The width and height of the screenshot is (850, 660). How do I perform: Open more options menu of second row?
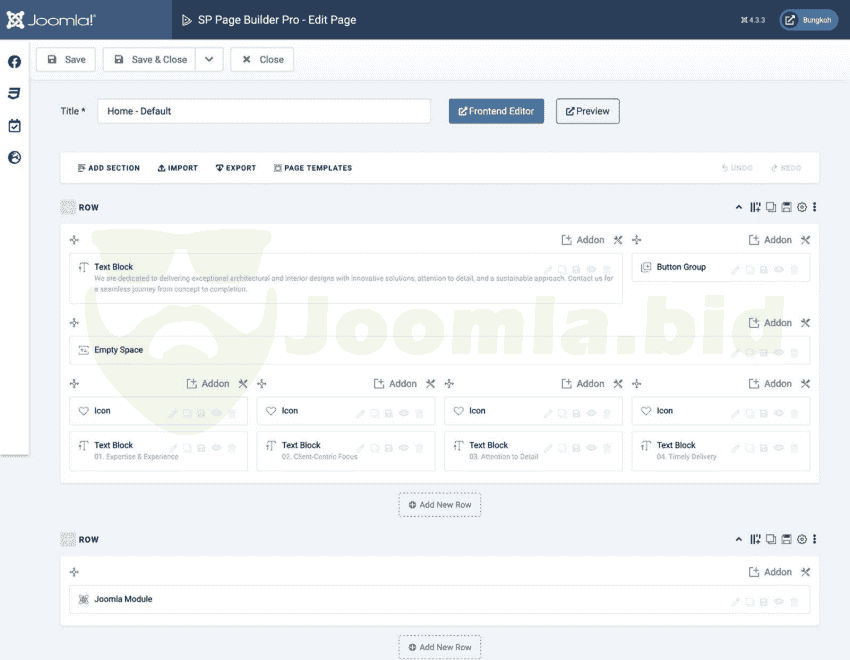coord(815,539)
